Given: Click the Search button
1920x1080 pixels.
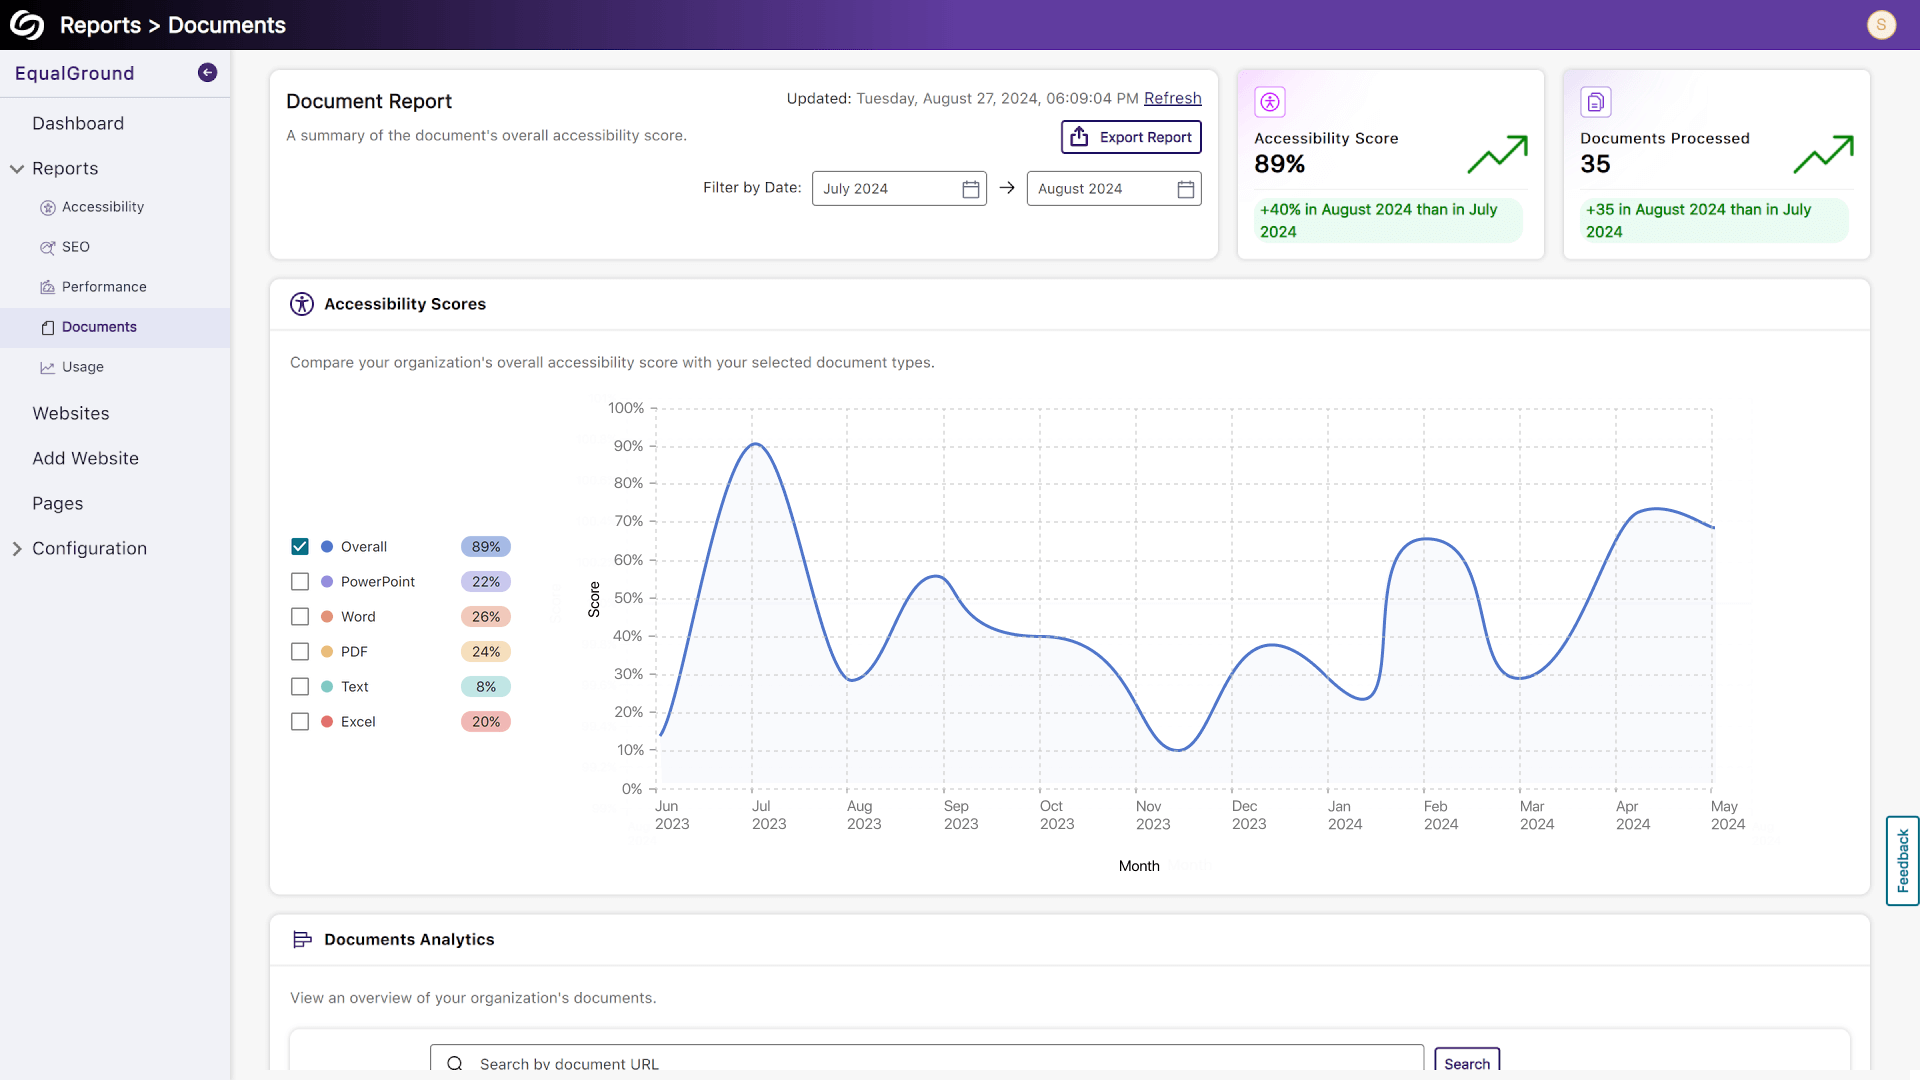Looking at the screenshot, I should pyautogui.click(x=1467, y=1062).
